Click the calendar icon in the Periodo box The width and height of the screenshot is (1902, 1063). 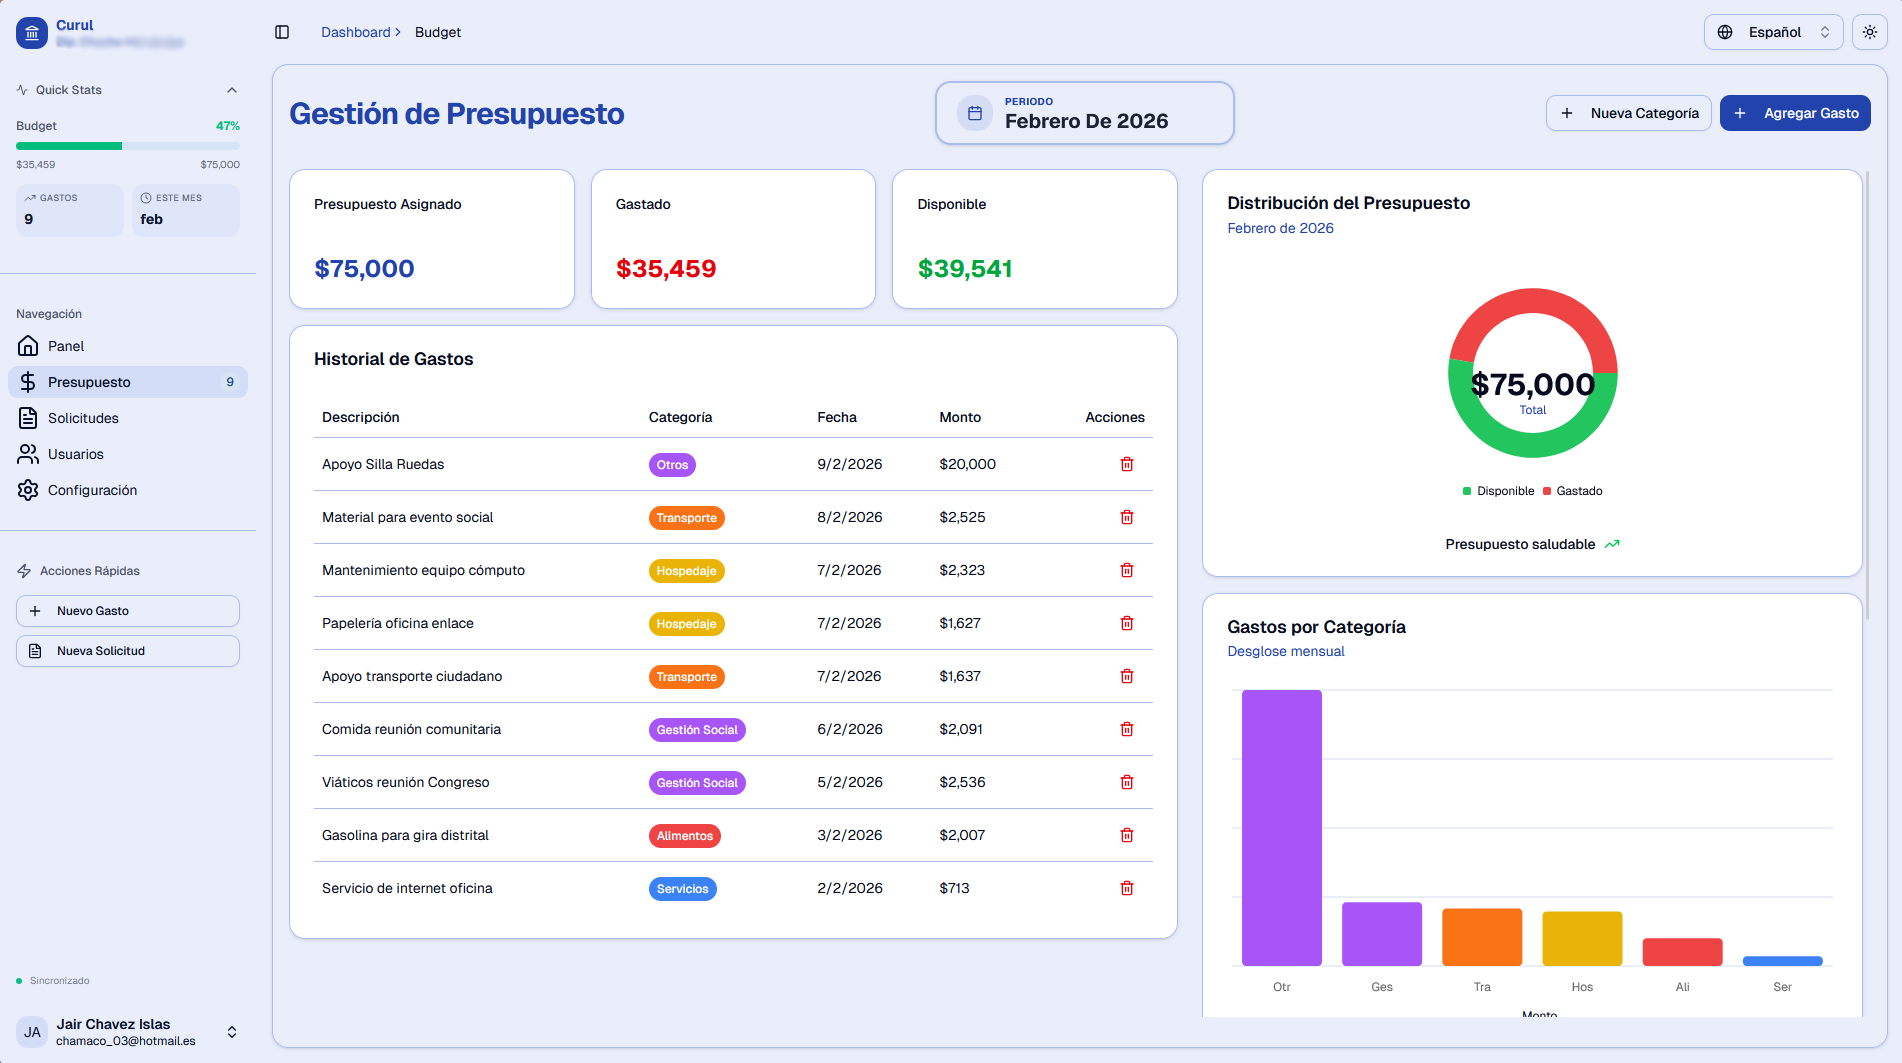coord(974,112)
